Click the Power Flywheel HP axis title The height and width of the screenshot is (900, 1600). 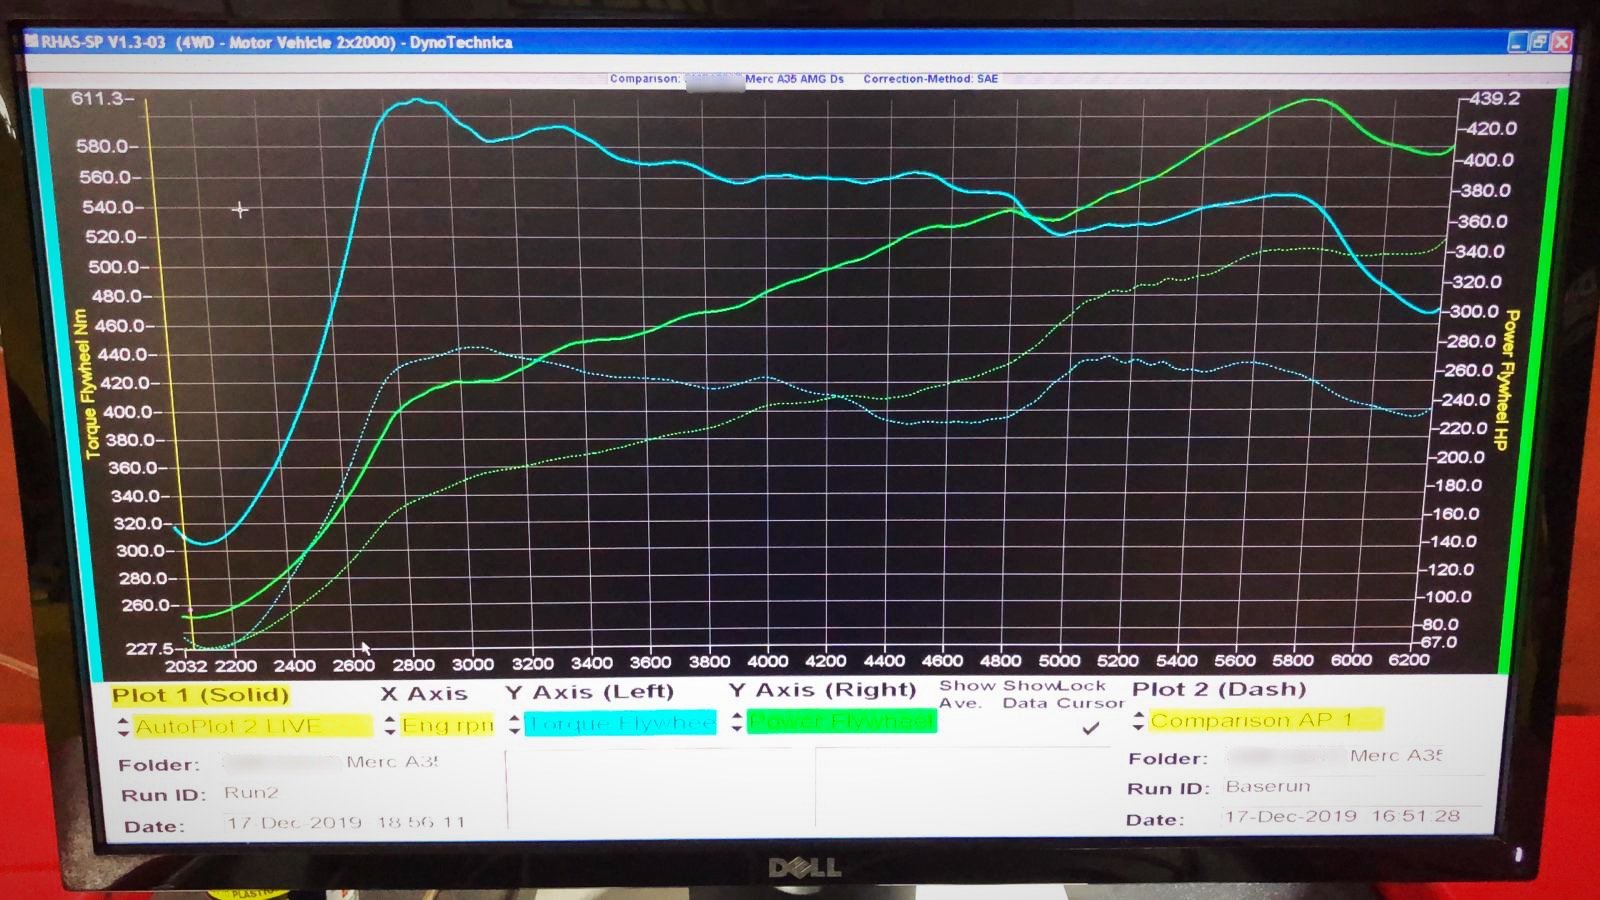click(x=1505, y=380)
